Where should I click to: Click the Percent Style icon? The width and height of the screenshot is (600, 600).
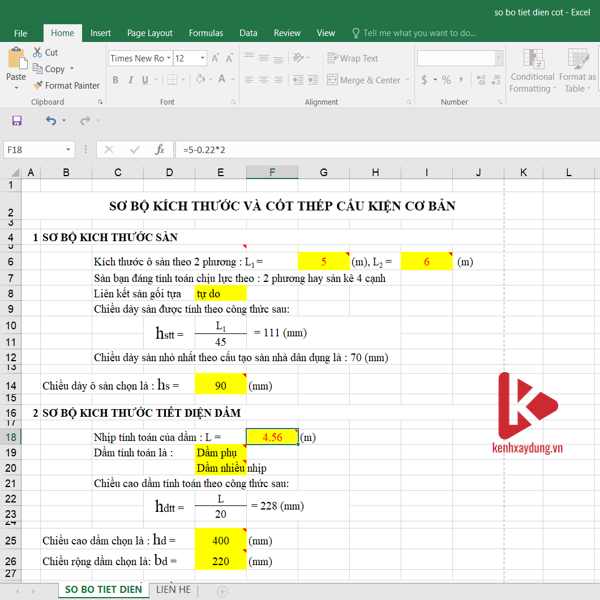[446, 80]
